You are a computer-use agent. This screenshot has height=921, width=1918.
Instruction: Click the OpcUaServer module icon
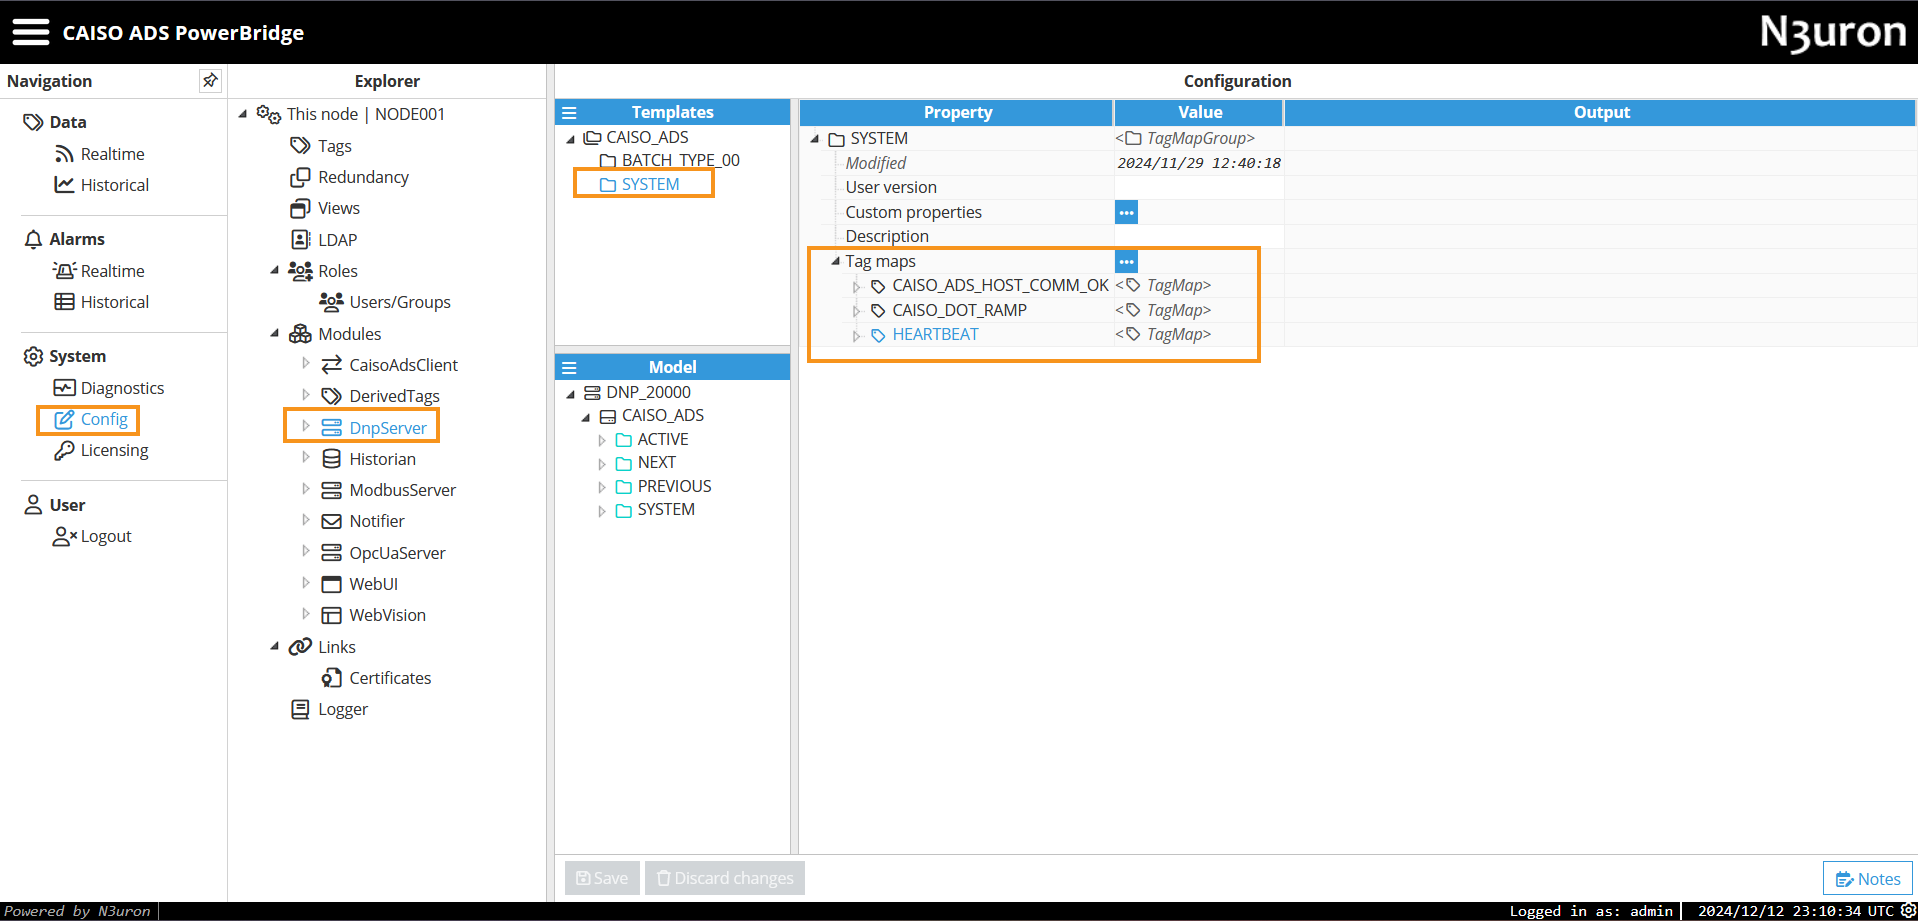pos(331,553)
